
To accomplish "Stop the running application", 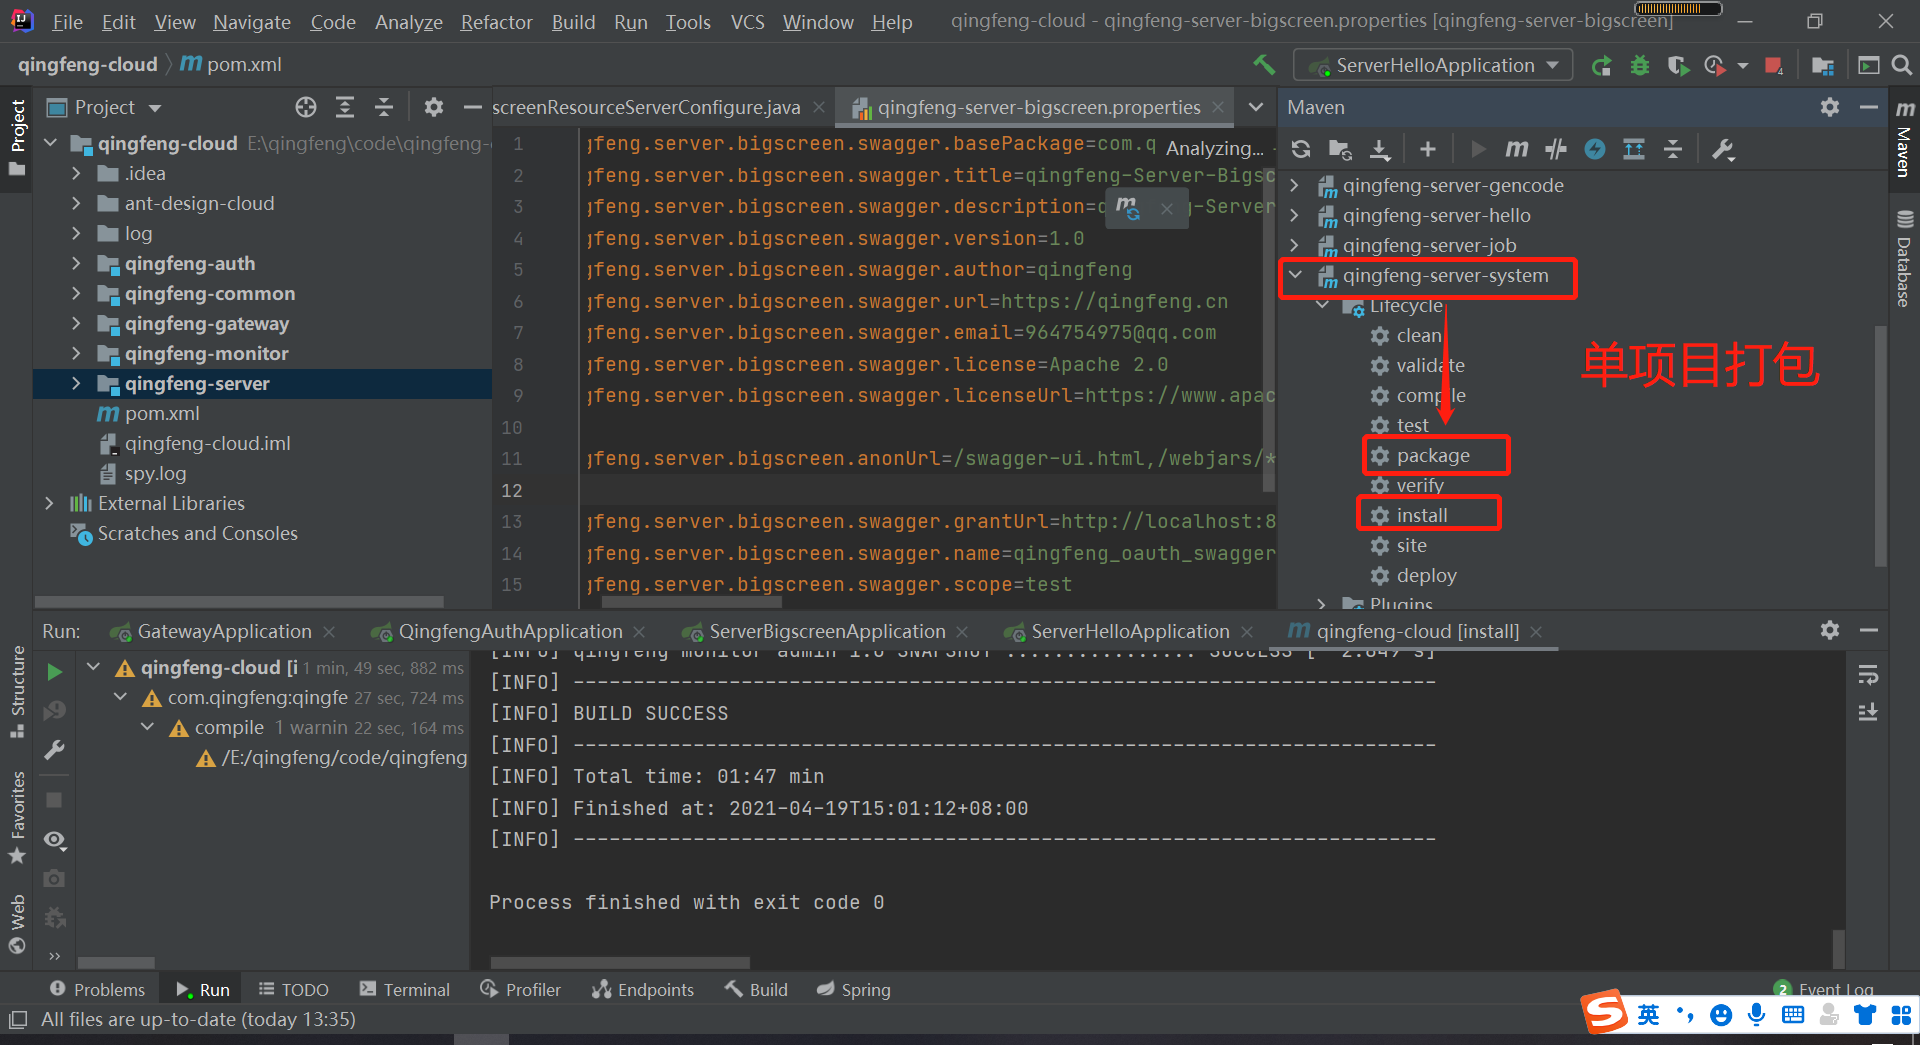I will click(x=1774, y=65).
